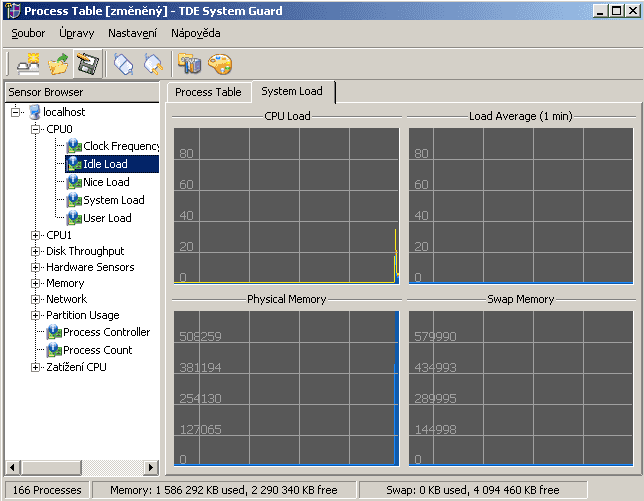The height and width of the screenshot is (501, 644).
Task: Expand the Disk Throughput node
Action: [37, 251]
